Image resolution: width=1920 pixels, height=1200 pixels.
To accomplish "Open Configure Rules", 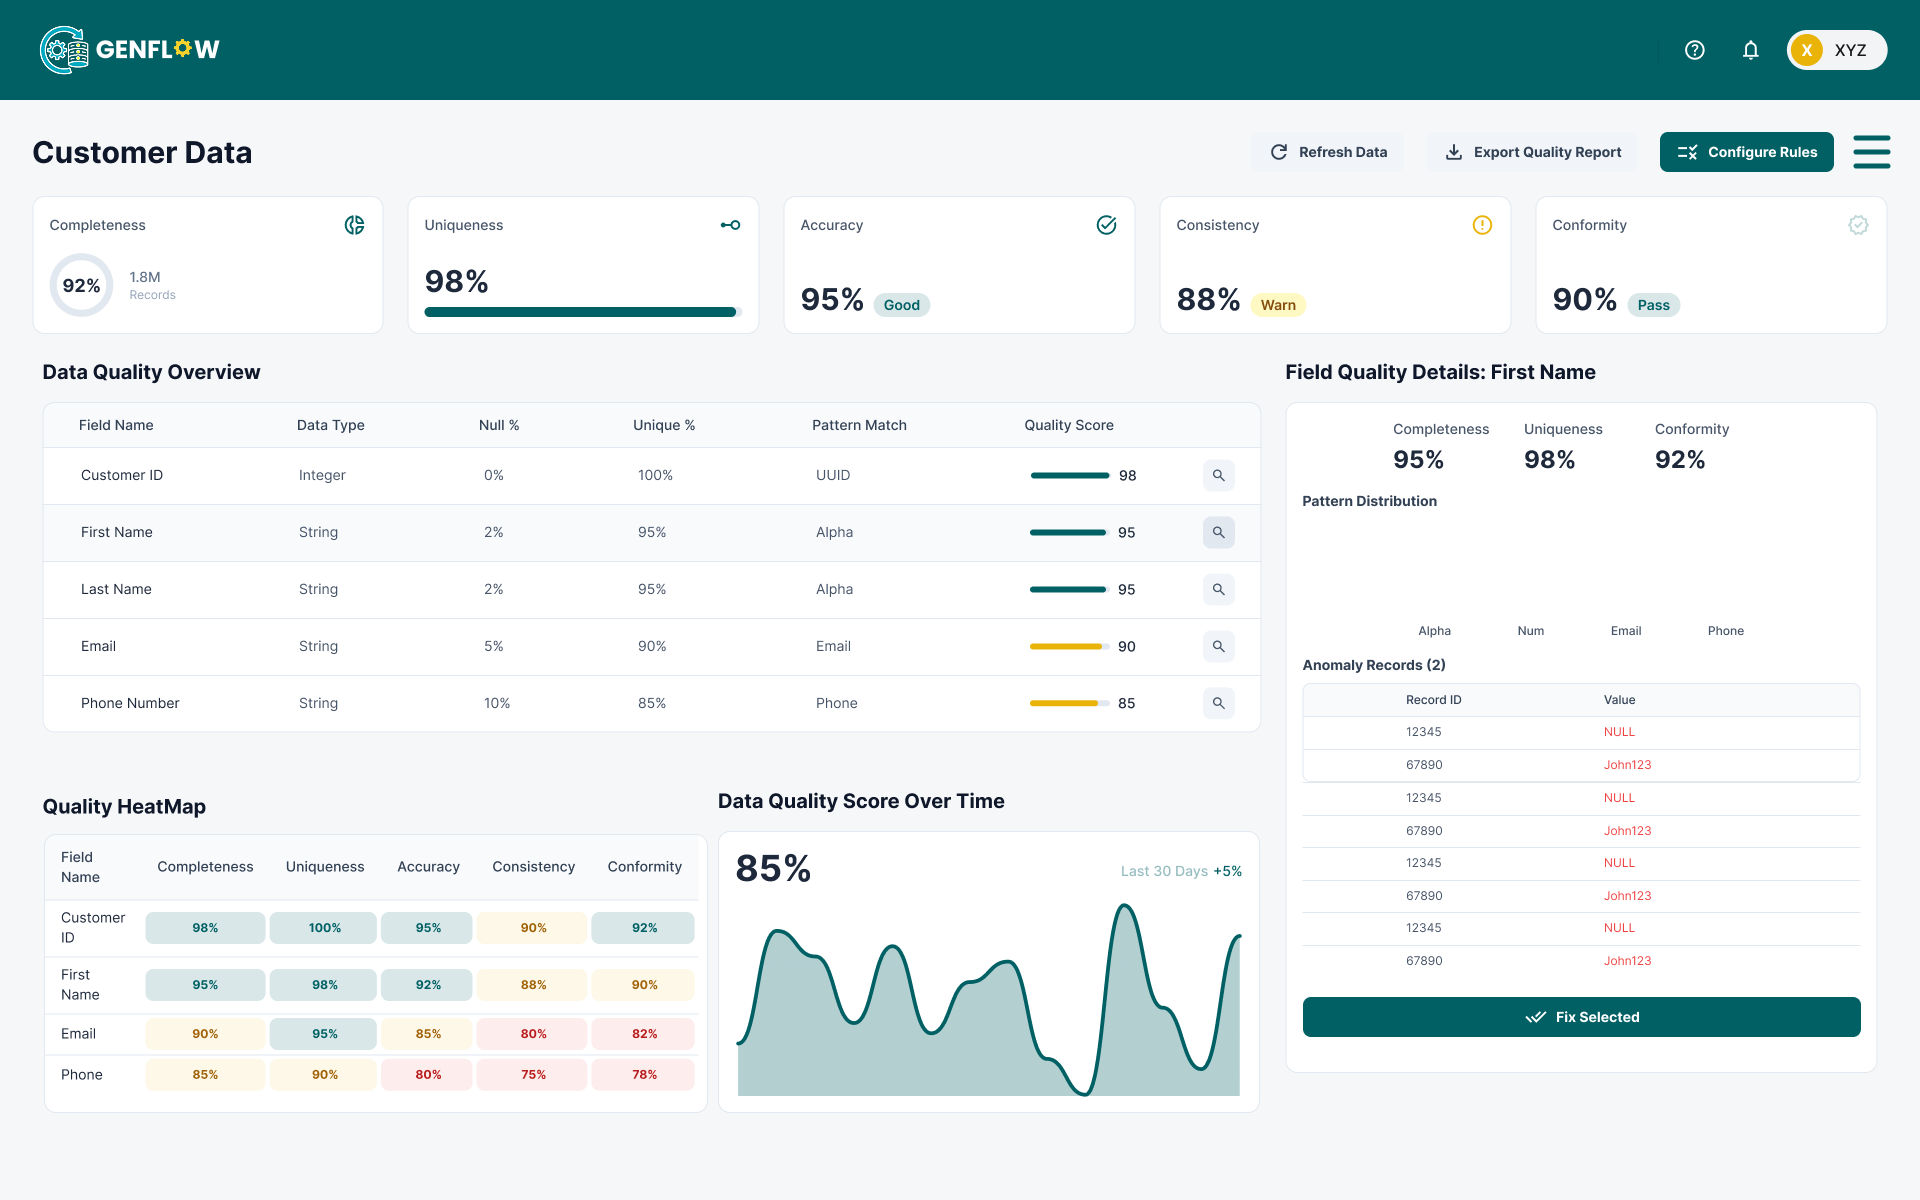I will (x=1746, y=152).
